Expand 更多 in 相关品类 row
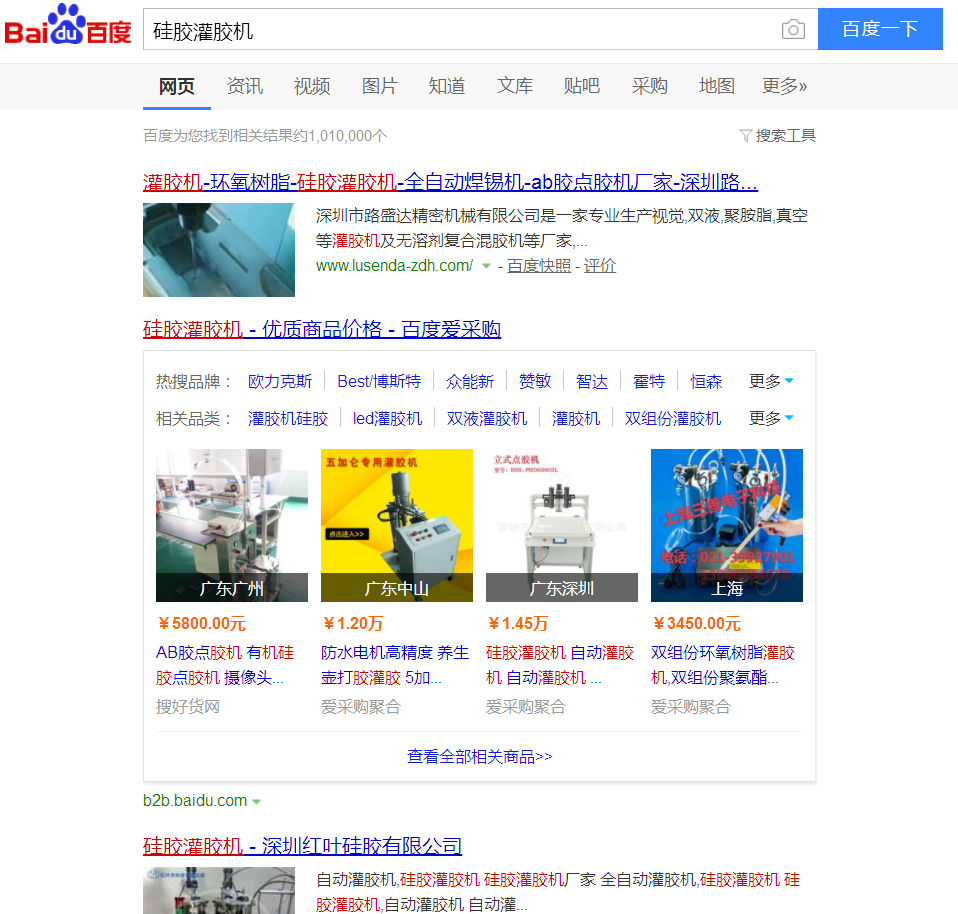 [x=771, y=419]
